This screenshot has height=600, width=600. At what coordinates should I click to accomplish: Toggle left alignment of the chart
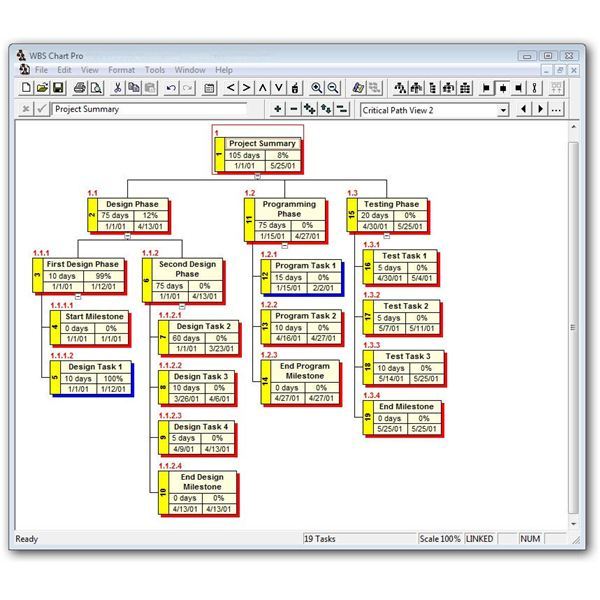(486, 88)
